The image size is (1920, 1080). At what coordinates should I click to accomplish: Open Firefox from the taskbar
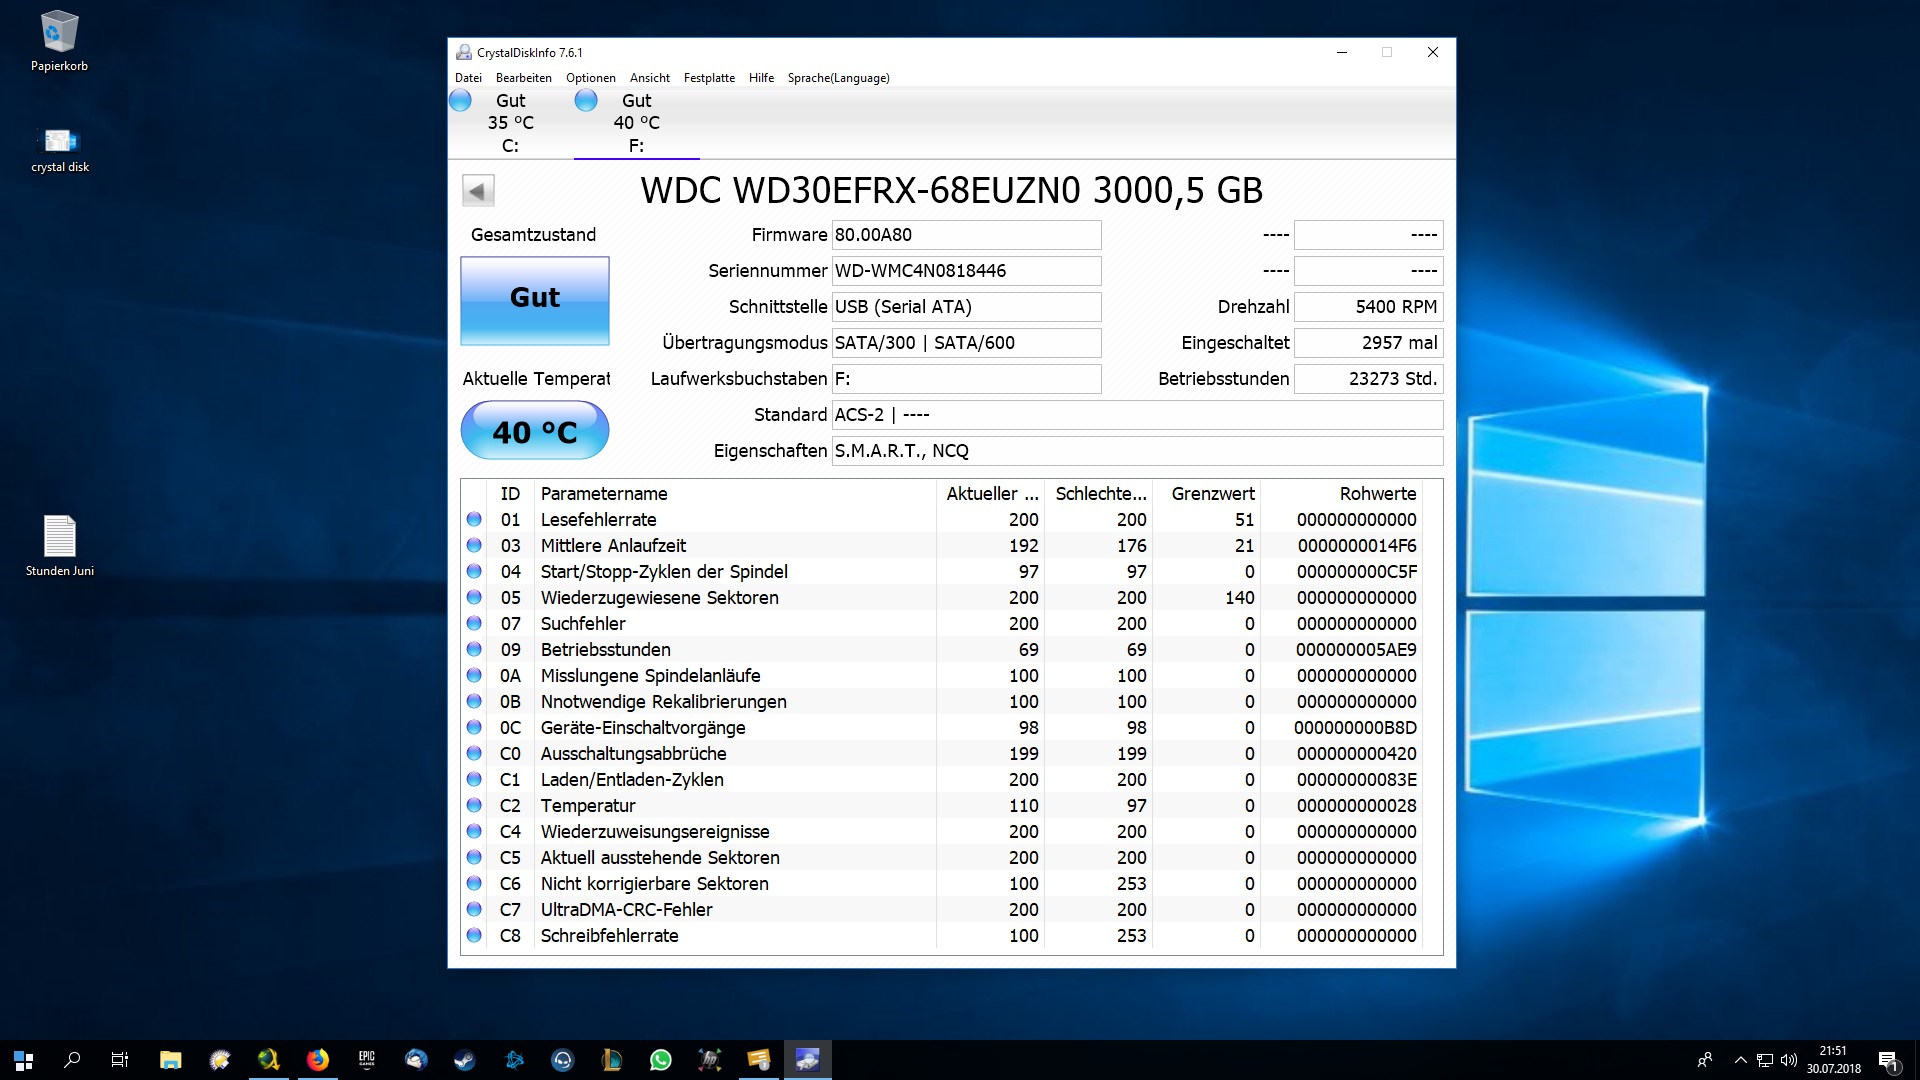click(318, 1060)
